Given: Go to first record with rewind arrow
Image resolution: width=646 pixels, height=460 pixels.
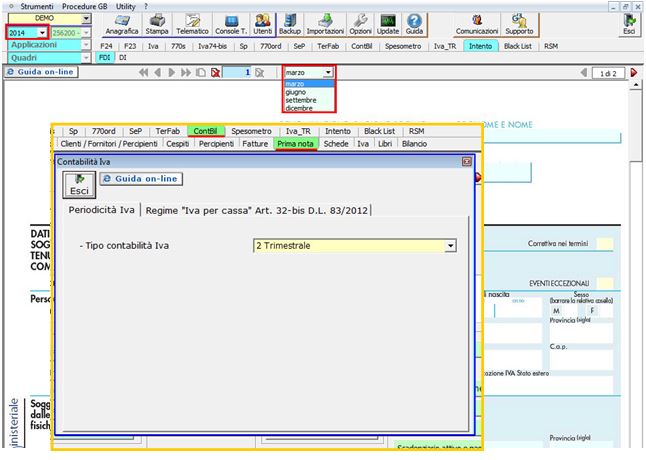Looking at the screenshot, I should coord(143,72).
